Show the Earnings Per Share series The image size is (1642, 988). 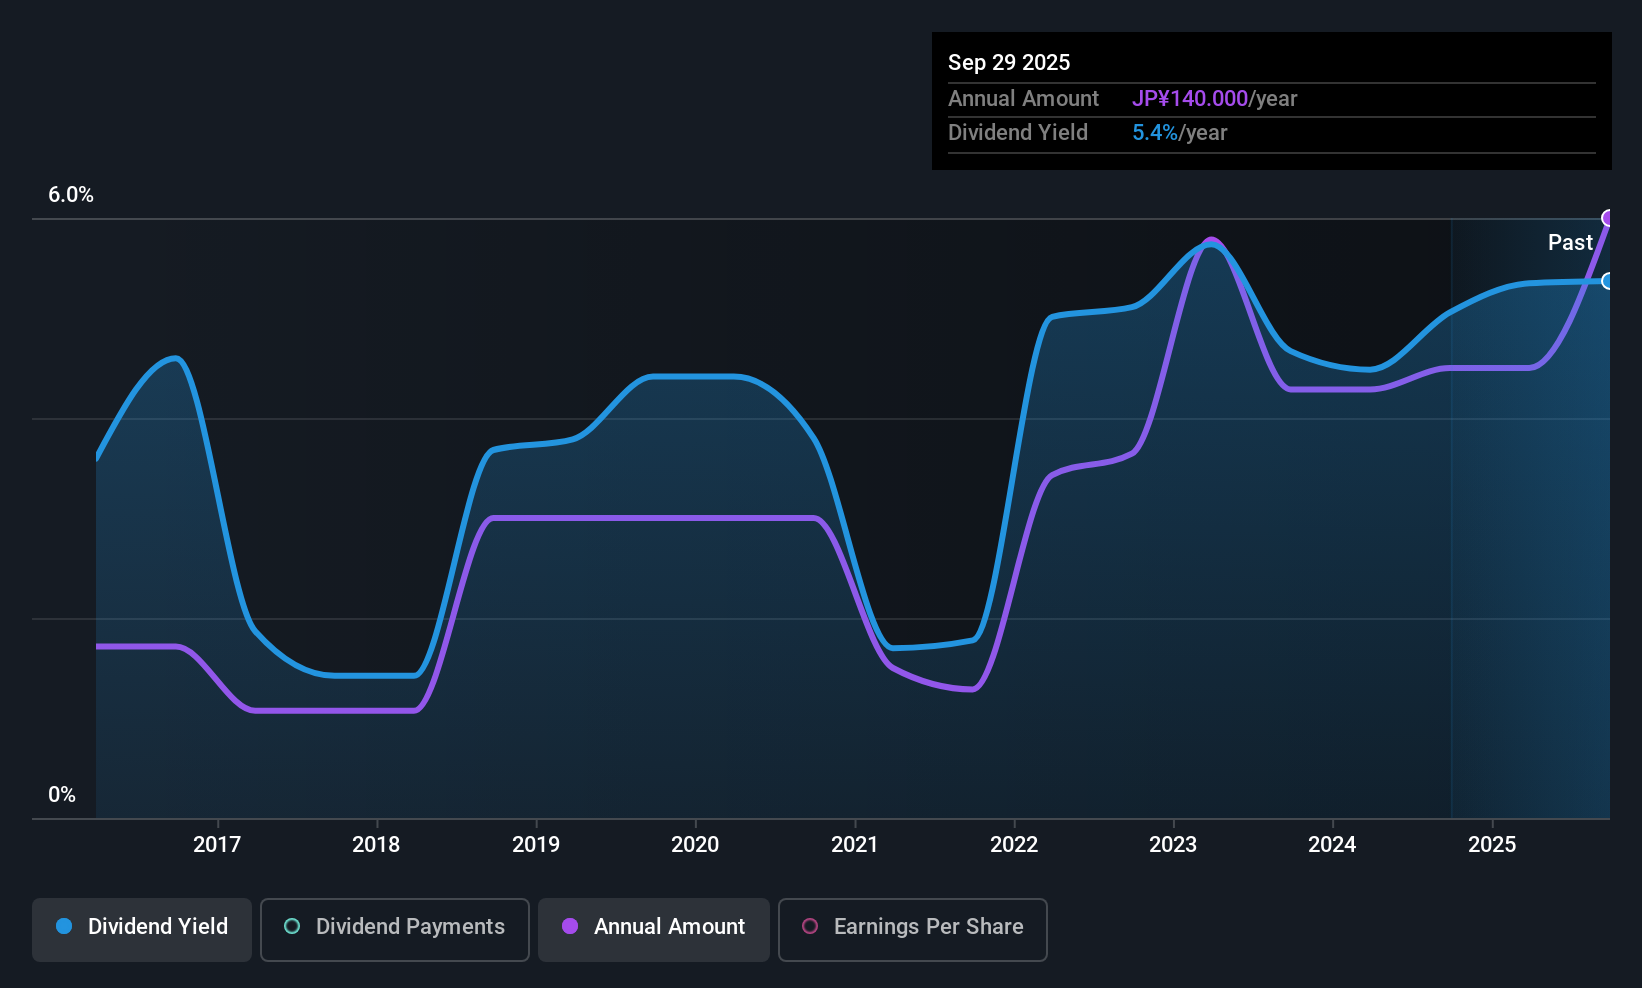[912, 927]
